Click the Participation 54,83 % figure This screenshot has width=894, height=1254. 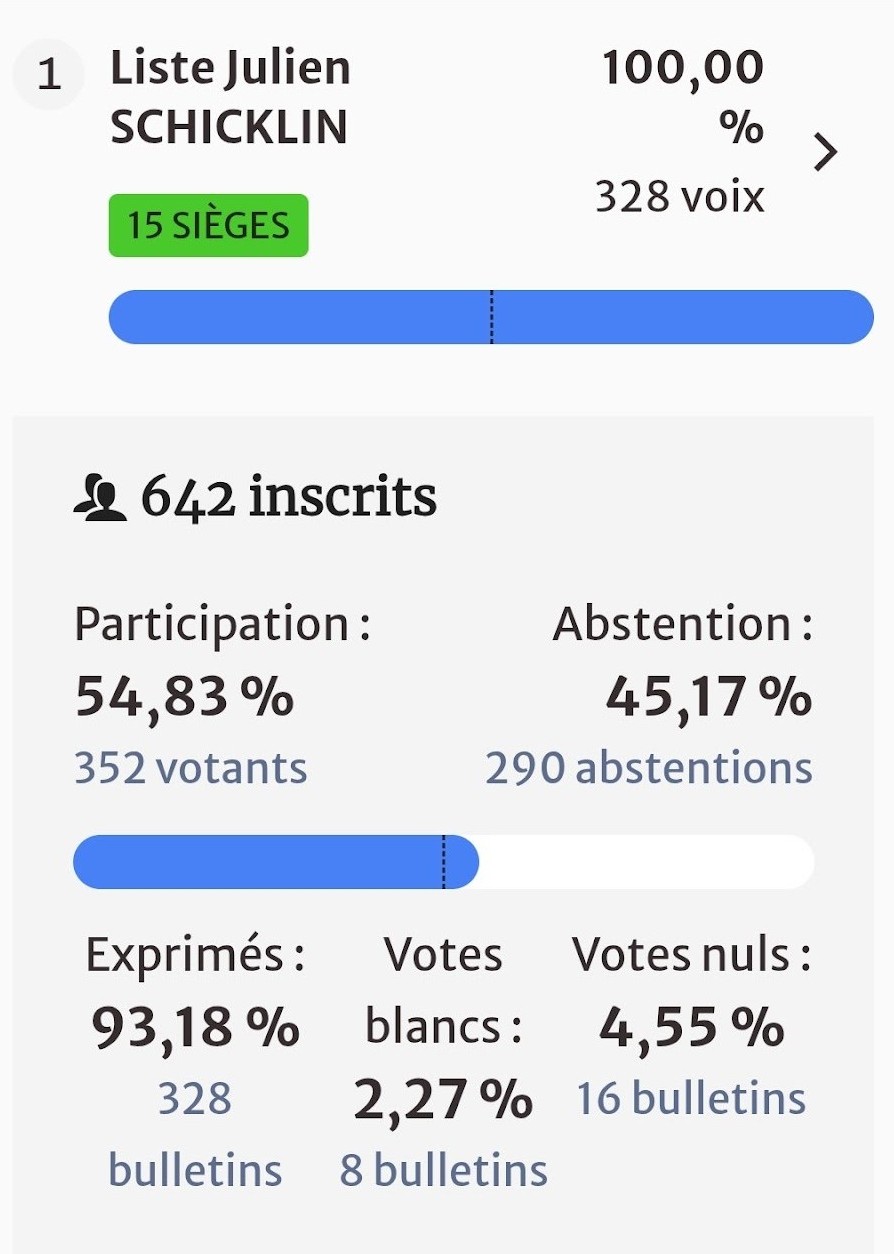[184, 696]
